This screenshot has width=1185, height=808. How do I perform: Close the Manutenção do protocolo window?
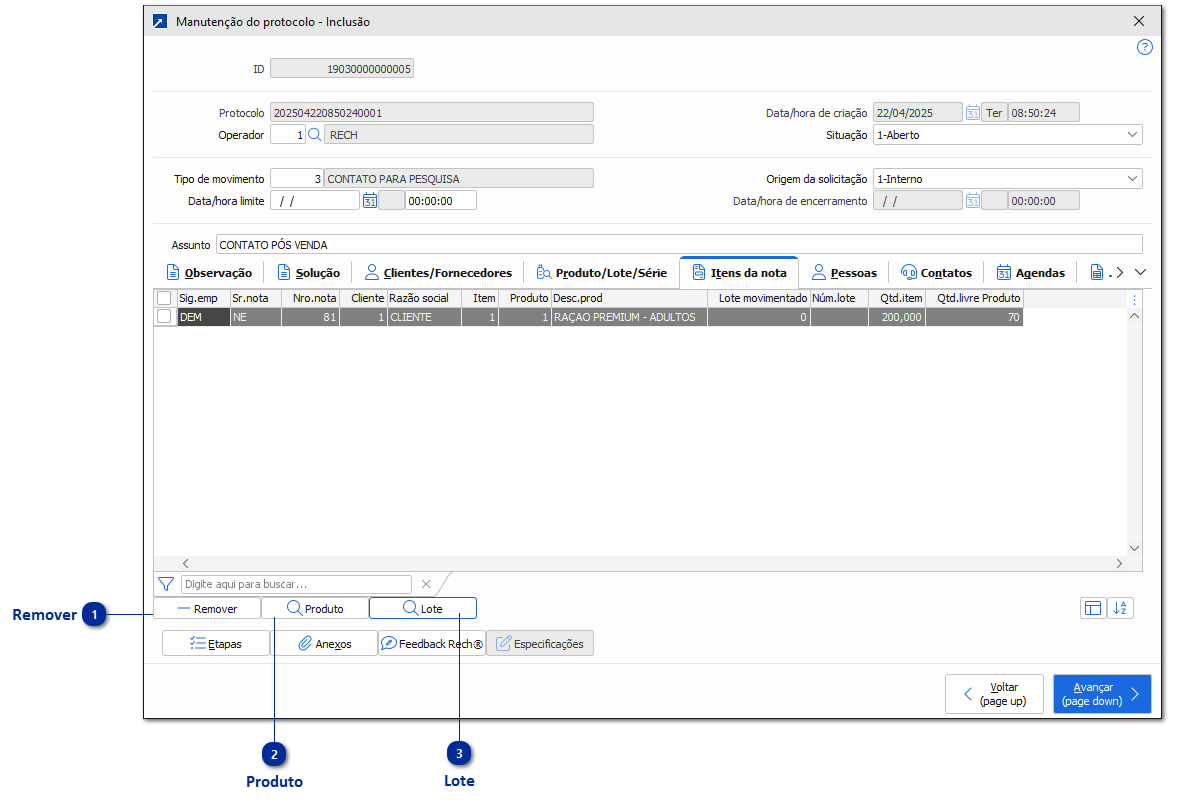click(1139, 21)
